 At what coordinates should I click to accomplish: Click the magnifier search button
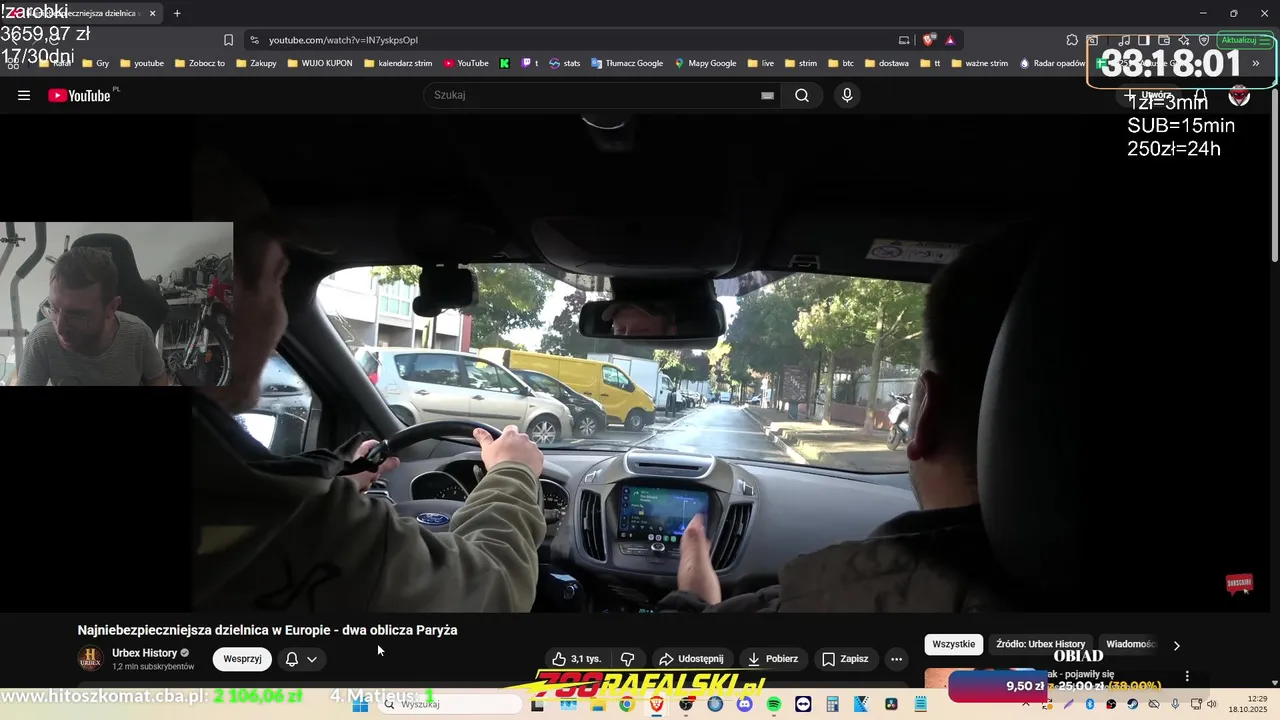[x=802, y=95]
